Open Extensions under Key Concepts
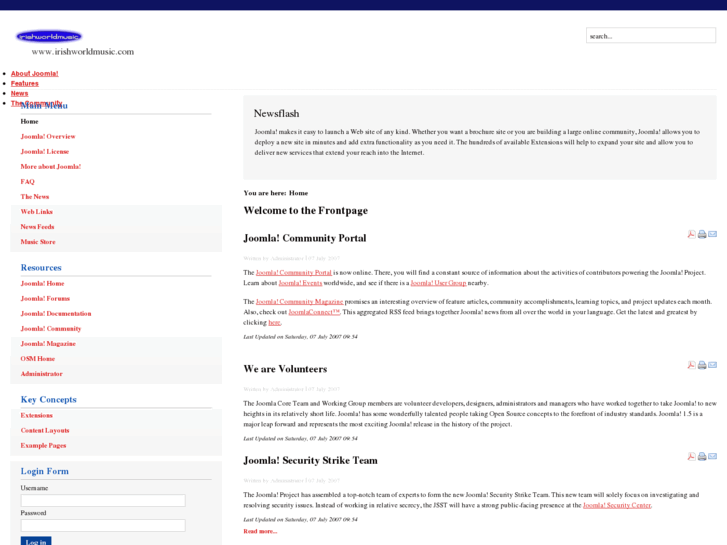This screenshot has width=727, height=545. [x=36, y=416]
